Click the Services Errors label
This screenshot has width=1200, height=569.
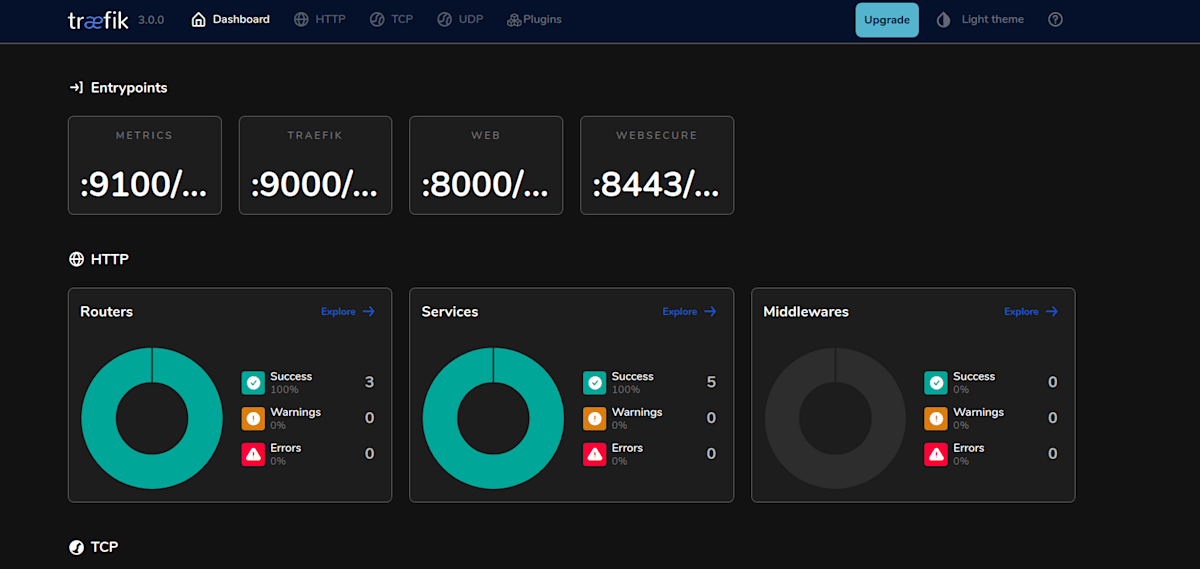pos(627,448)
